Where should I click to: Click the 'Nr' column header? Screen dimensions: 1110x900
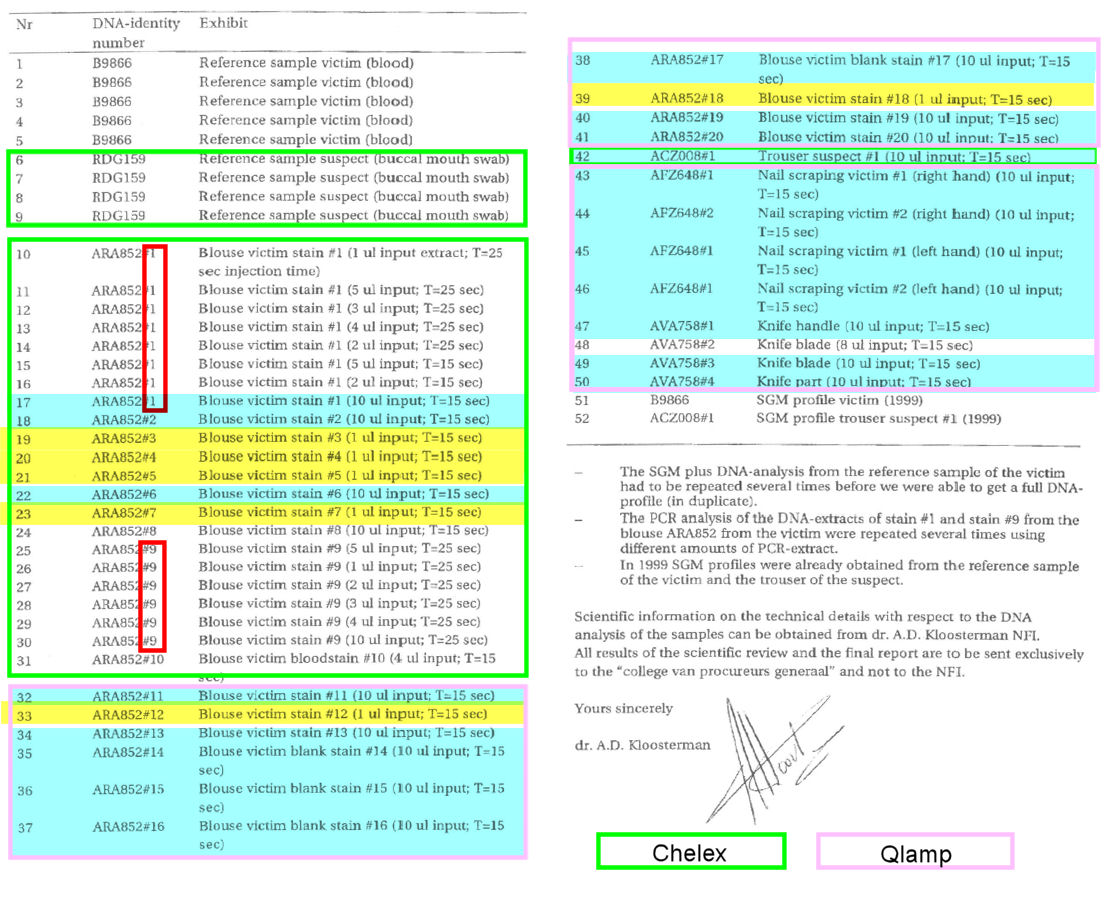(24, 24)
